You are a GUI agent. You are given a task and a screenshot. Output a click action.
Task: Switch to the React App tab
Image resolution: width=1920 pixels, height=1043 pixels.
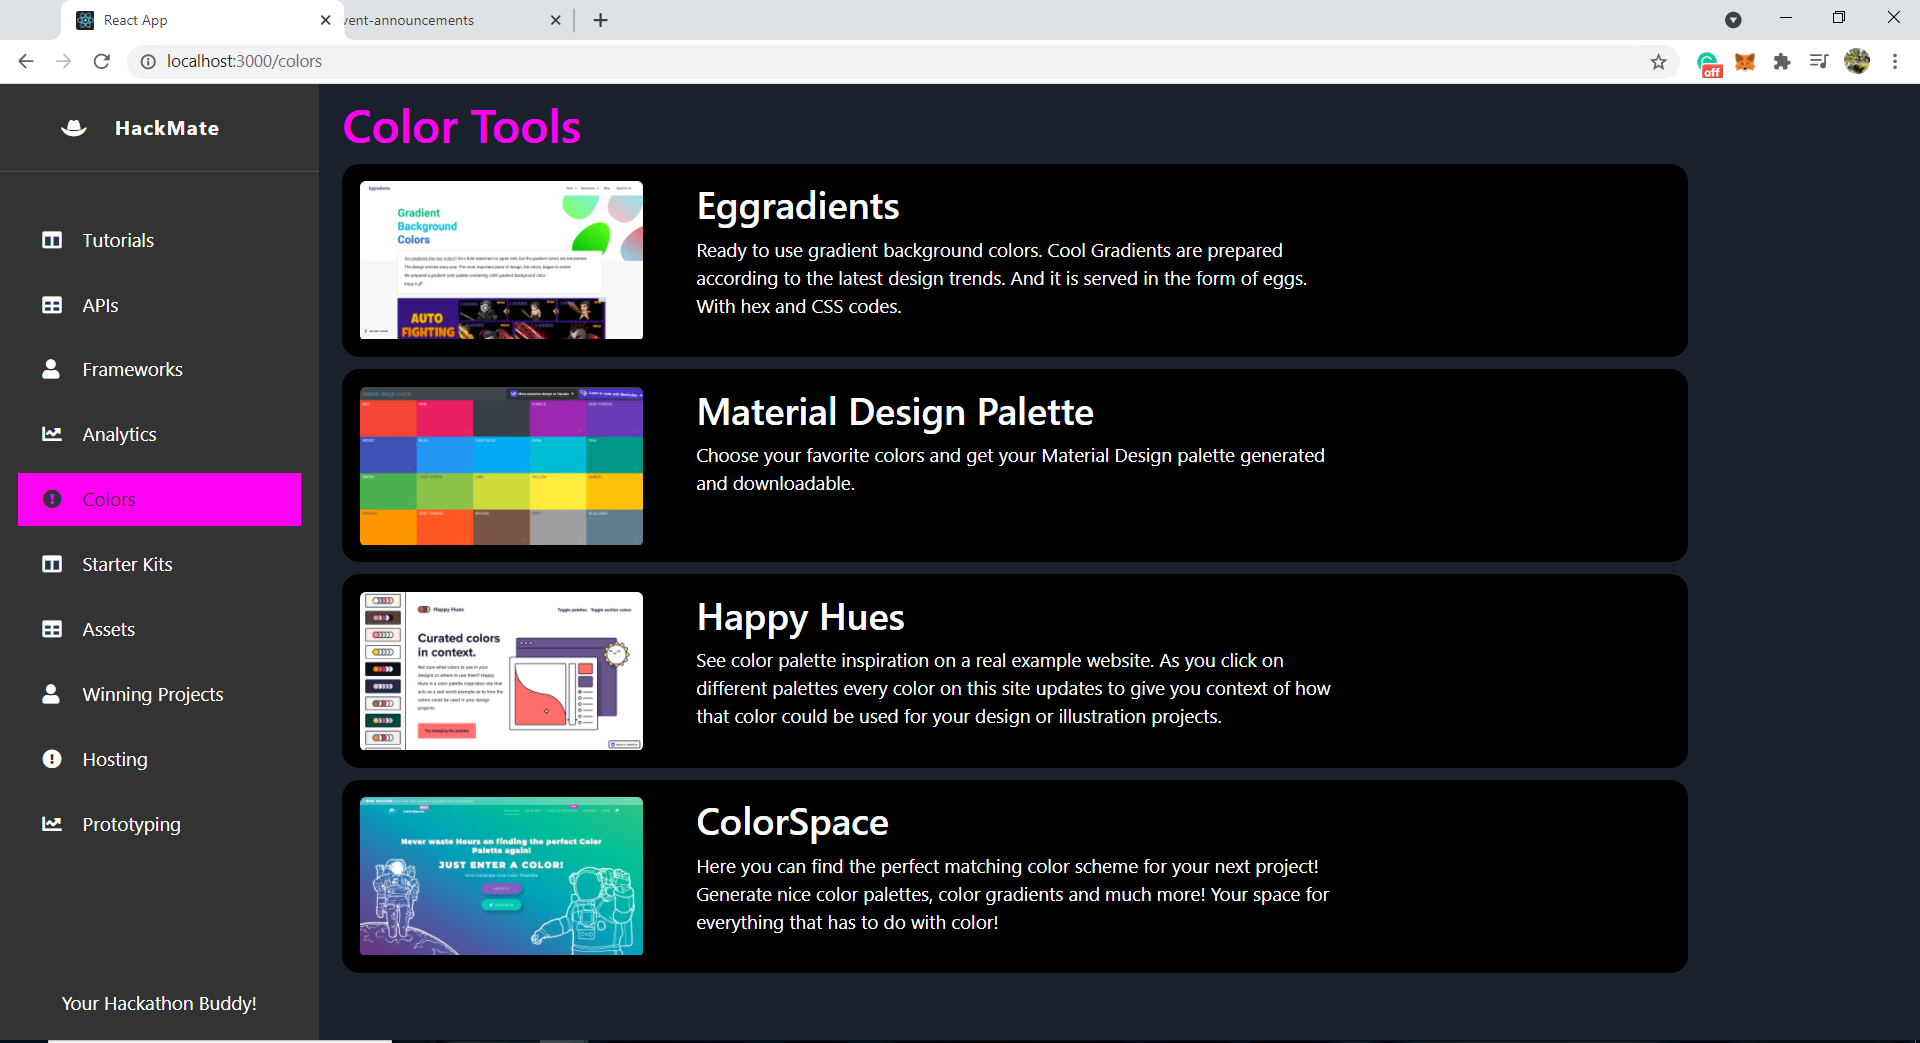pyautogui.click(x=200, y=20)
